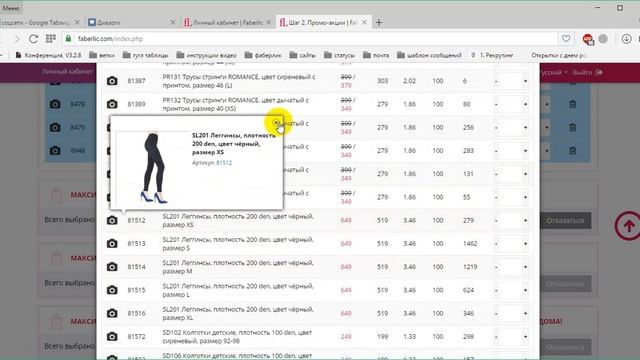Reload the page with browser refresh button
The height and width of the screenshot is (360, 640).
click(x=33, y=39)
